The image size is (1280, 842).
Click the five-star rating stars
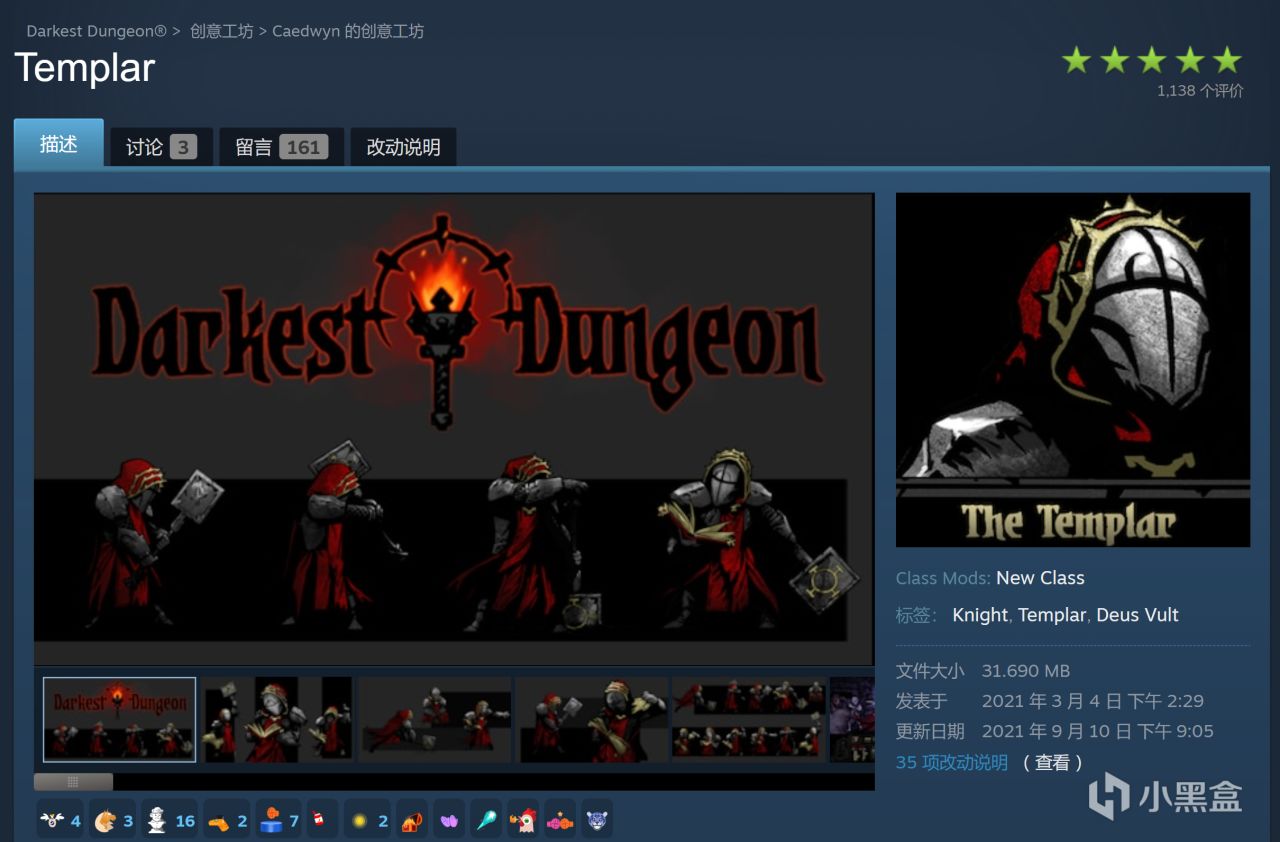point(1151,61)
